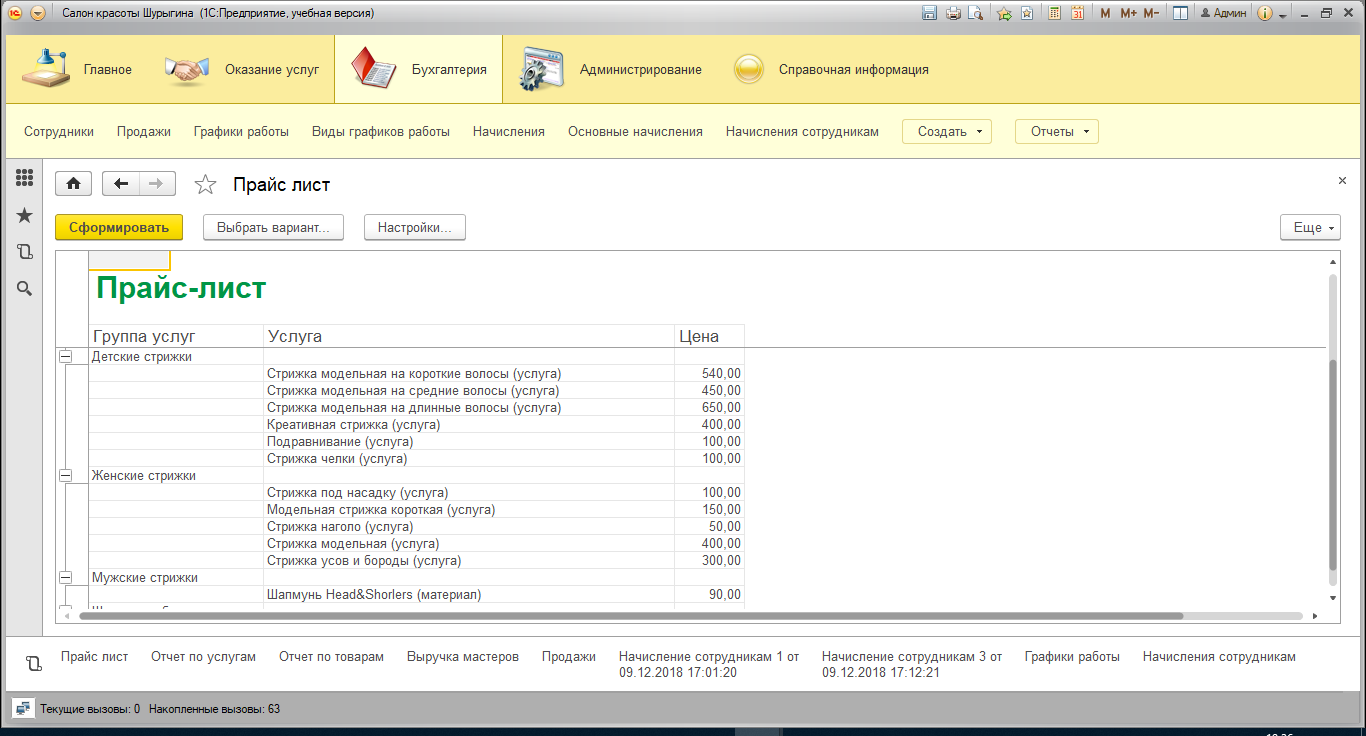Click Выбрать вариант... button
Screen dimensions: 1366x736
(x=273, y=228)
